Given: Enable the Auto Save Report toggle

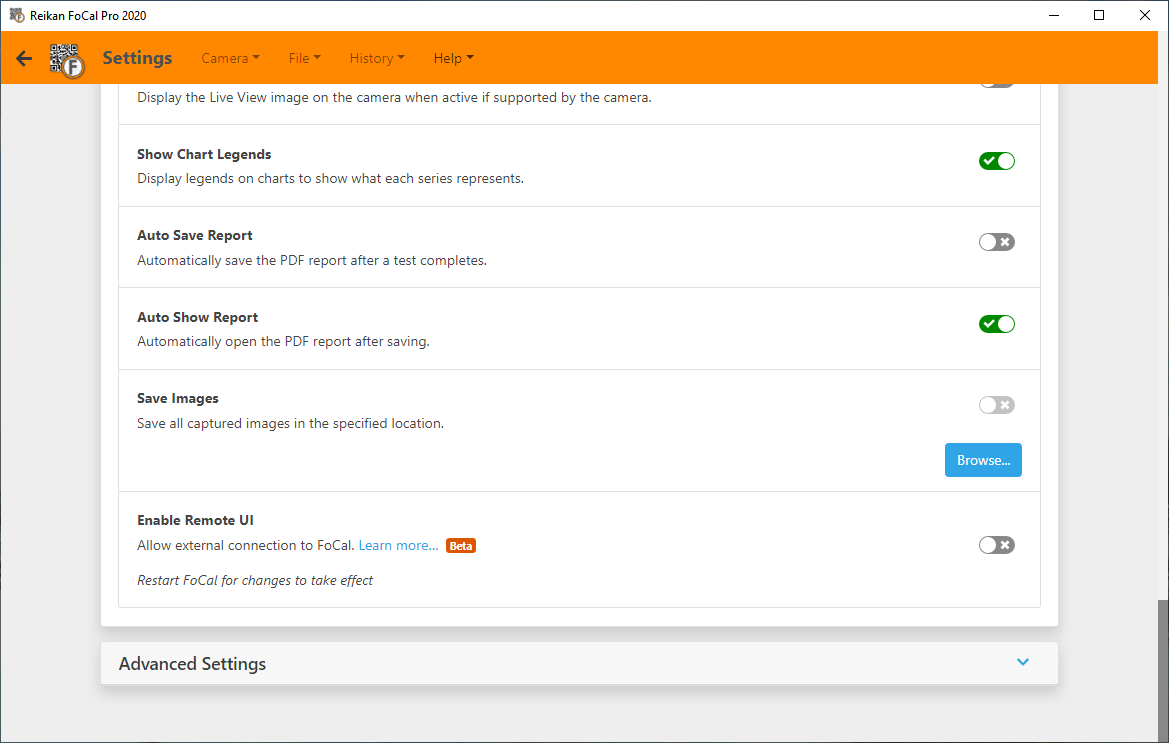Looking at the screenshot, I should 997,242.
